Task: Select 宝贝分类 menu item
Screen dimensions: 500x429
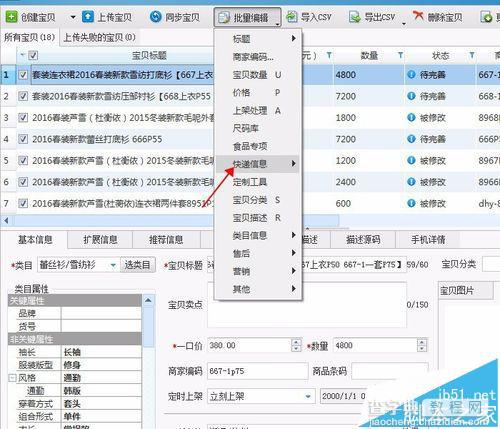Action: point(258,200)
